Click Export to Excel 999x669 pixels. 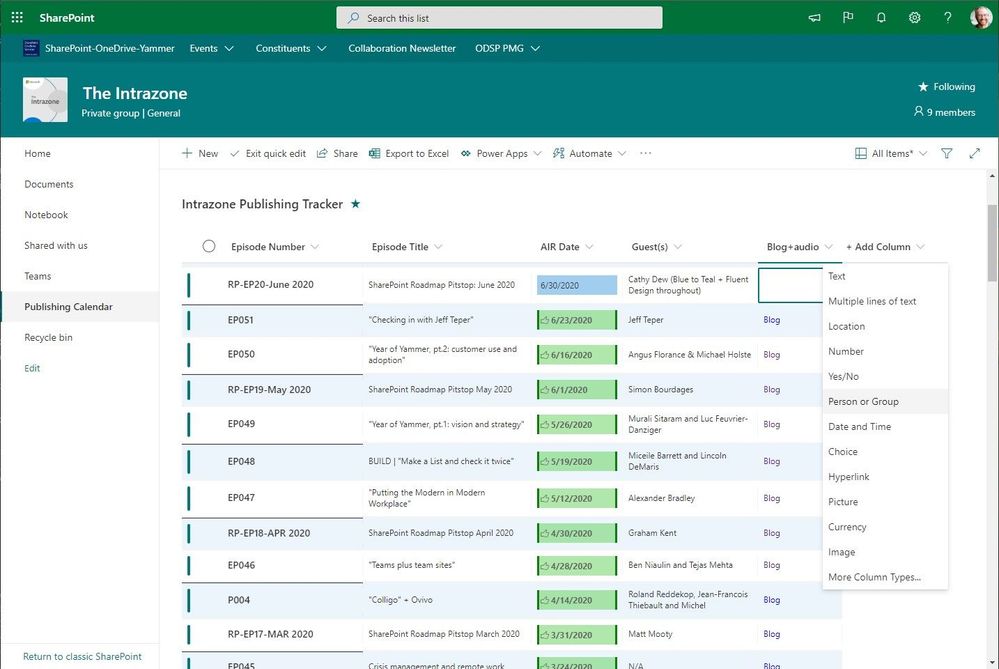408,154
